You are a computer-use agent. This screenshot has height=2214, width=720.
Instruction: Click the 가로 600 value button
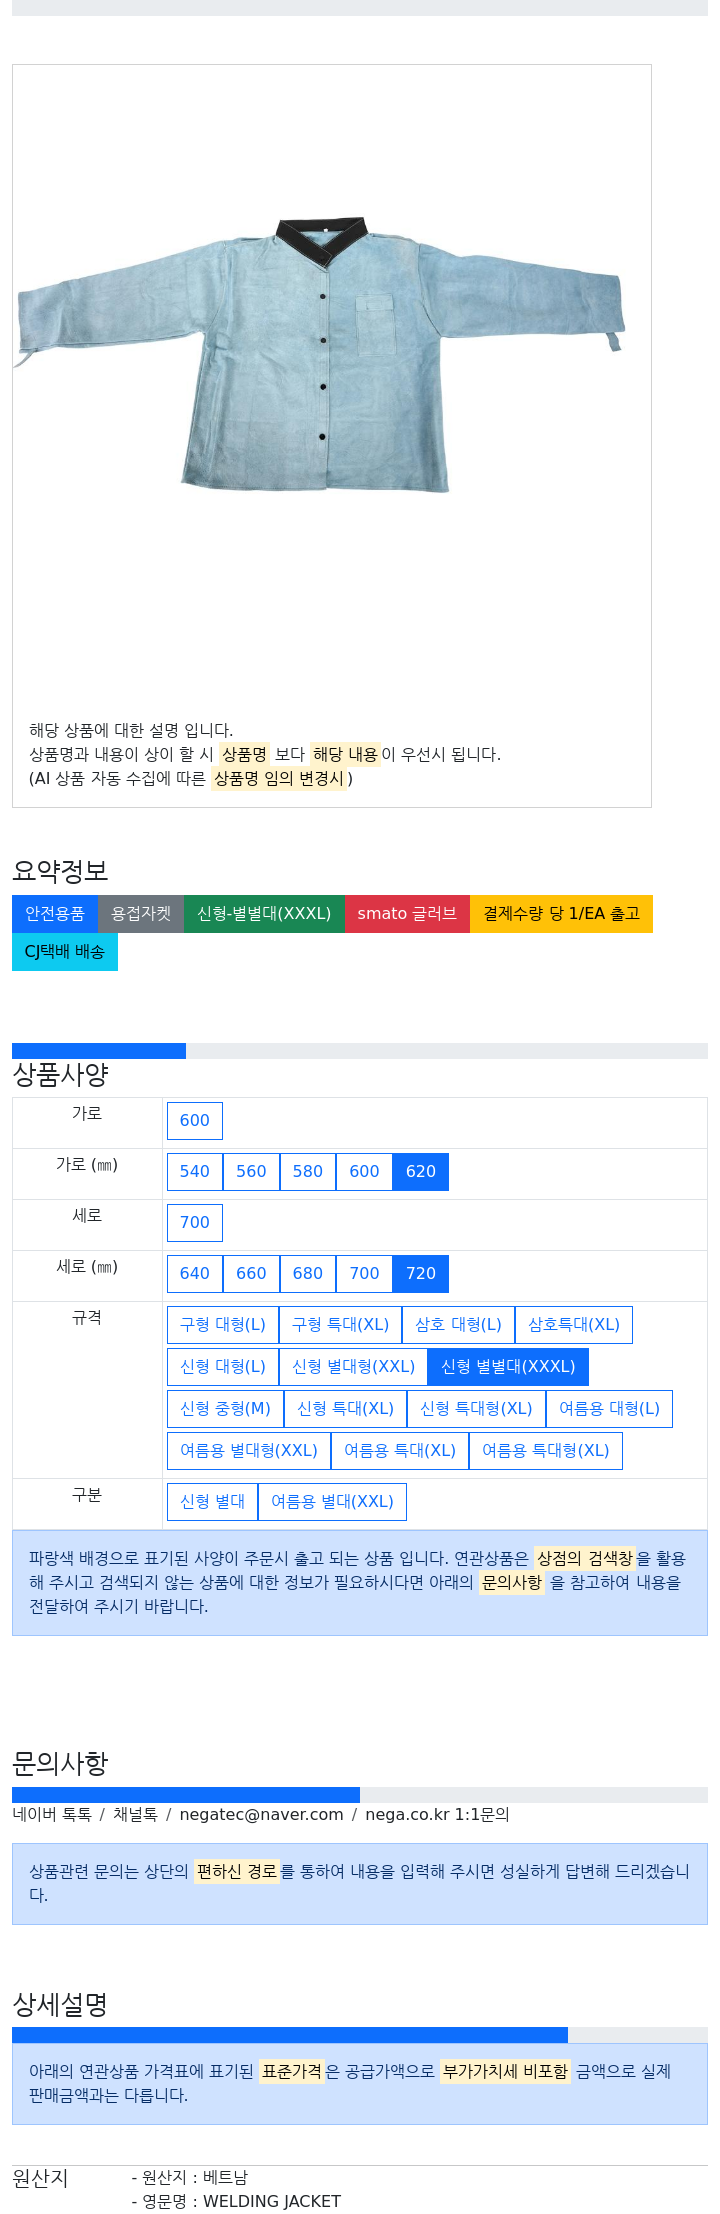195,1121
